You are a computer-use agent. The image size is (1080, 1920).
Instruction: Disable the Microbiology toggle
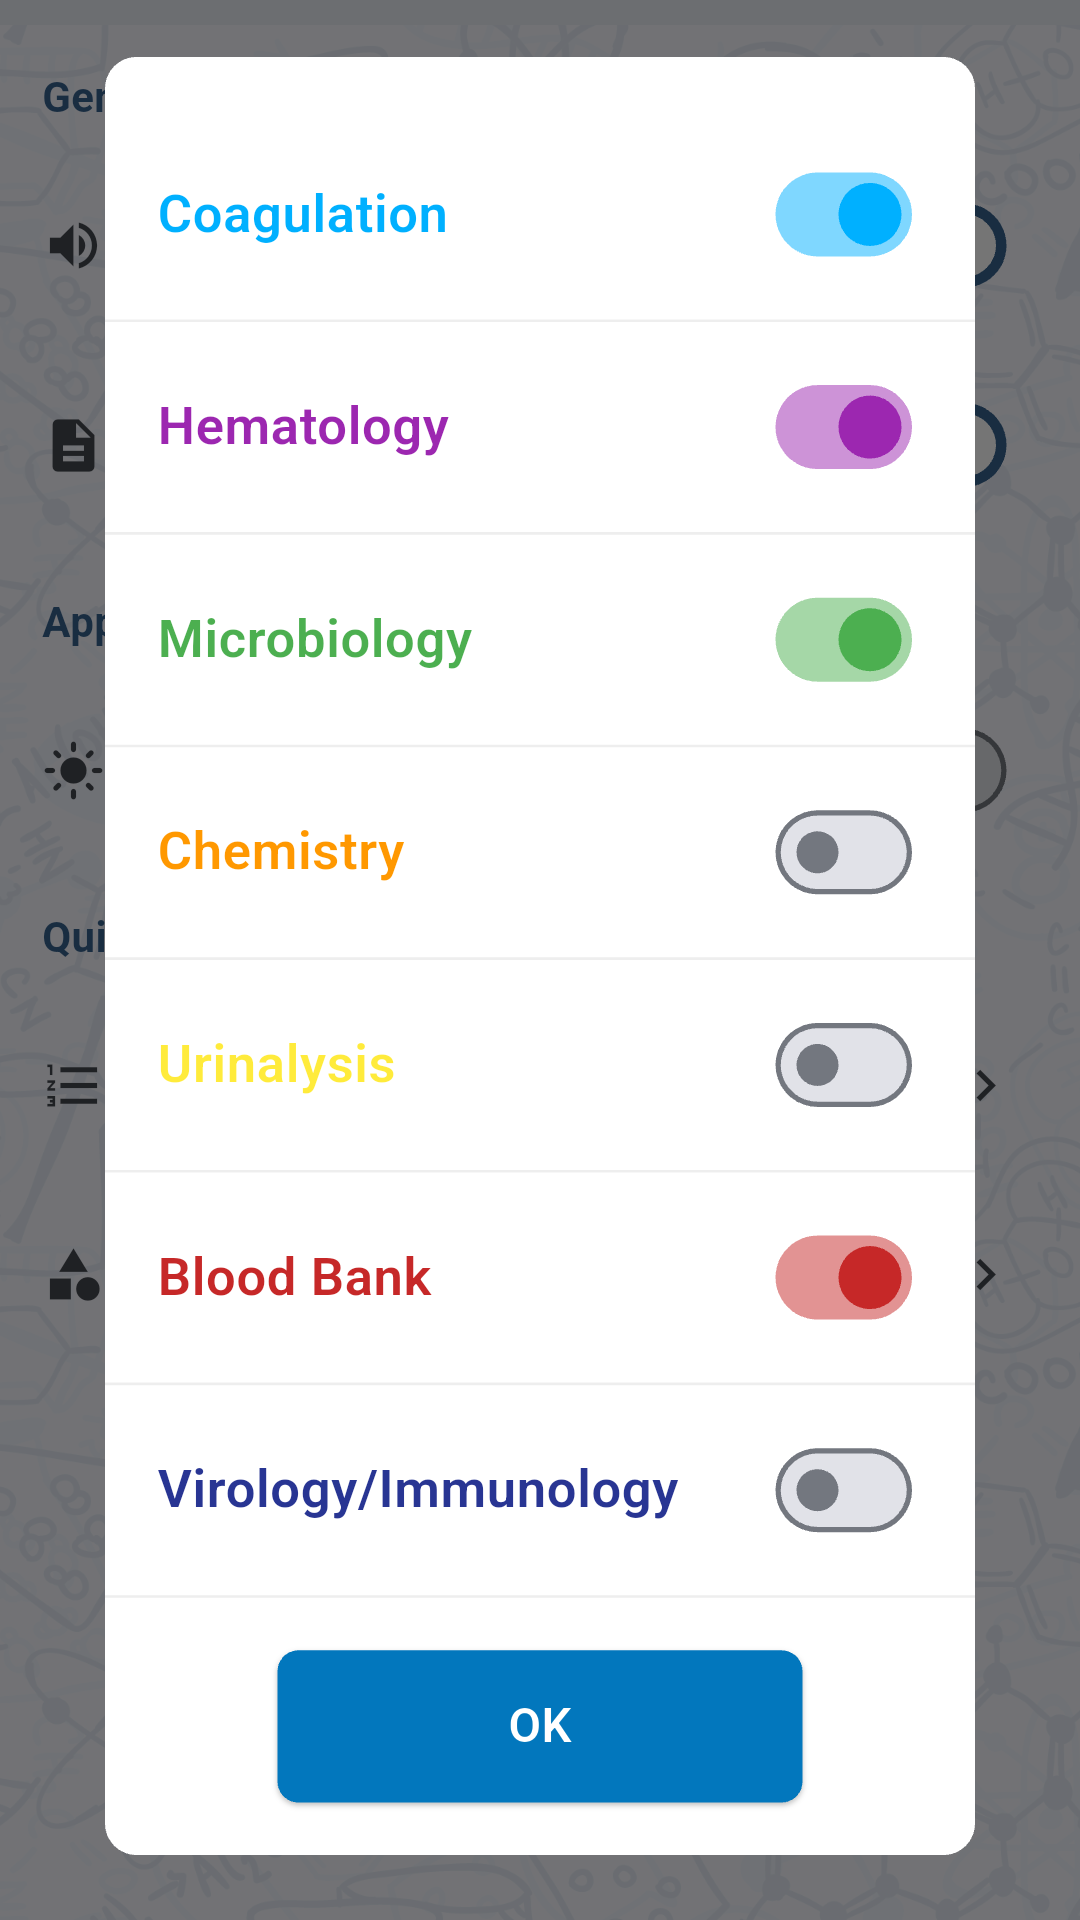[843, 640]
